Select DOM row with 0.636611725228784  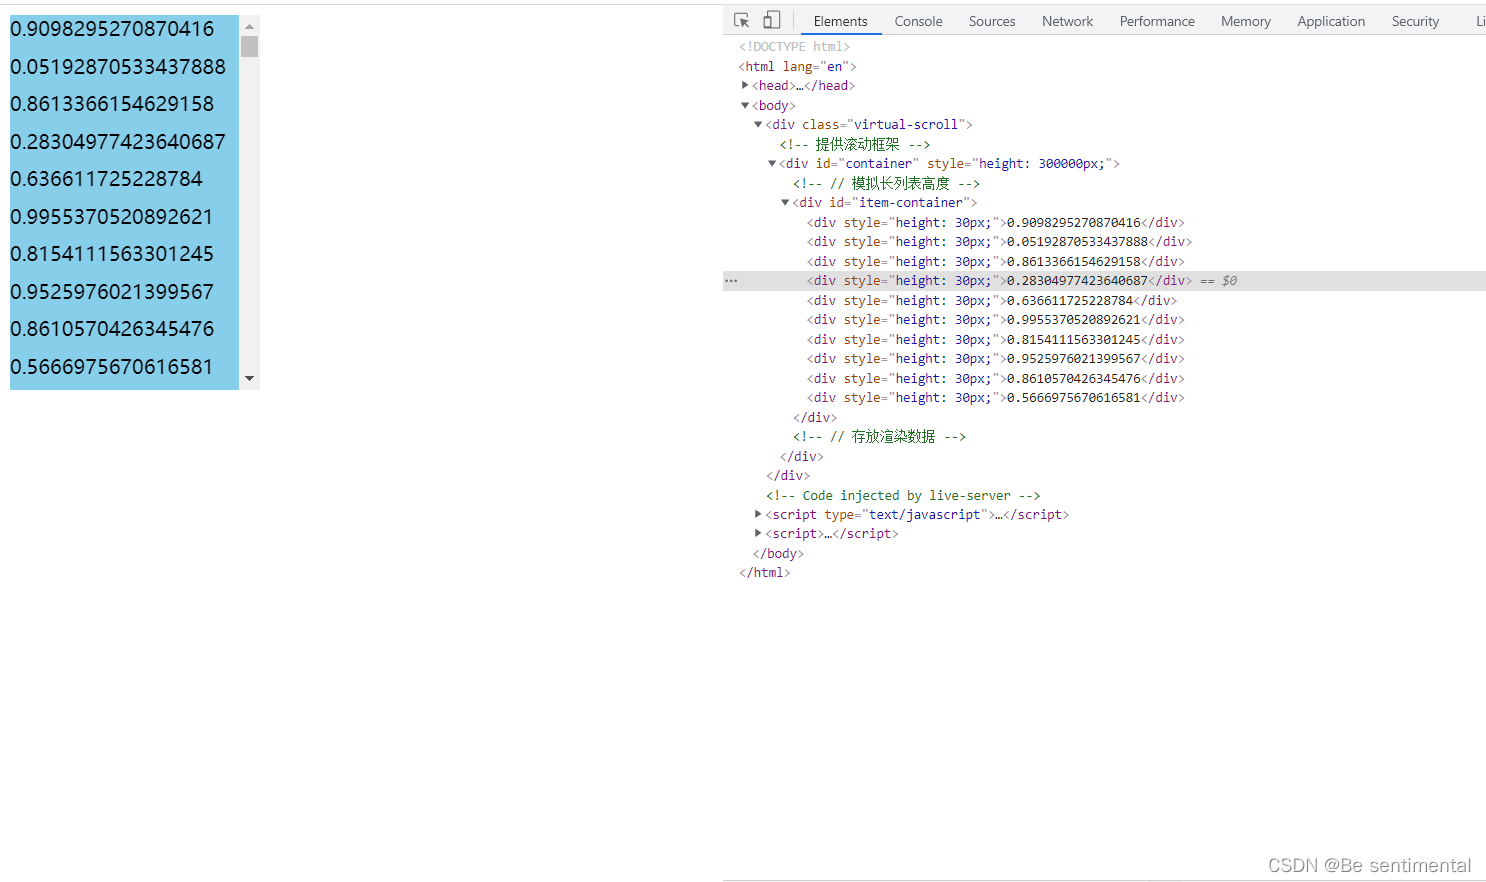point(991,300)
